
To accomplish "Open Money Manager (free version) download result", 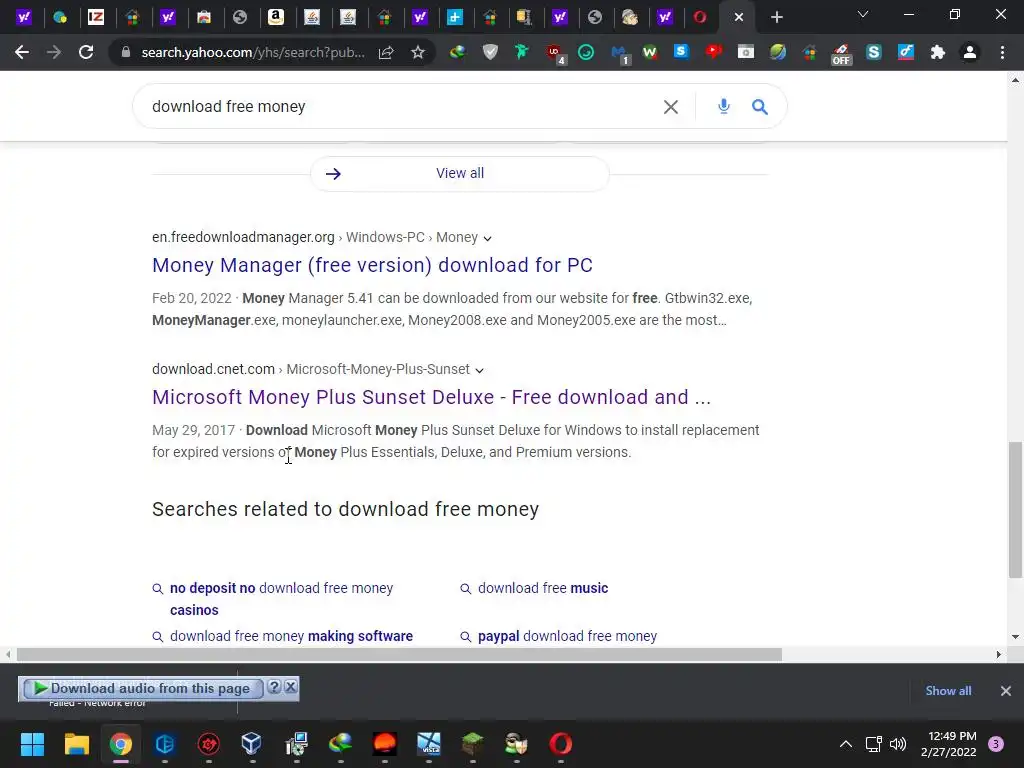I will point(372,265).
